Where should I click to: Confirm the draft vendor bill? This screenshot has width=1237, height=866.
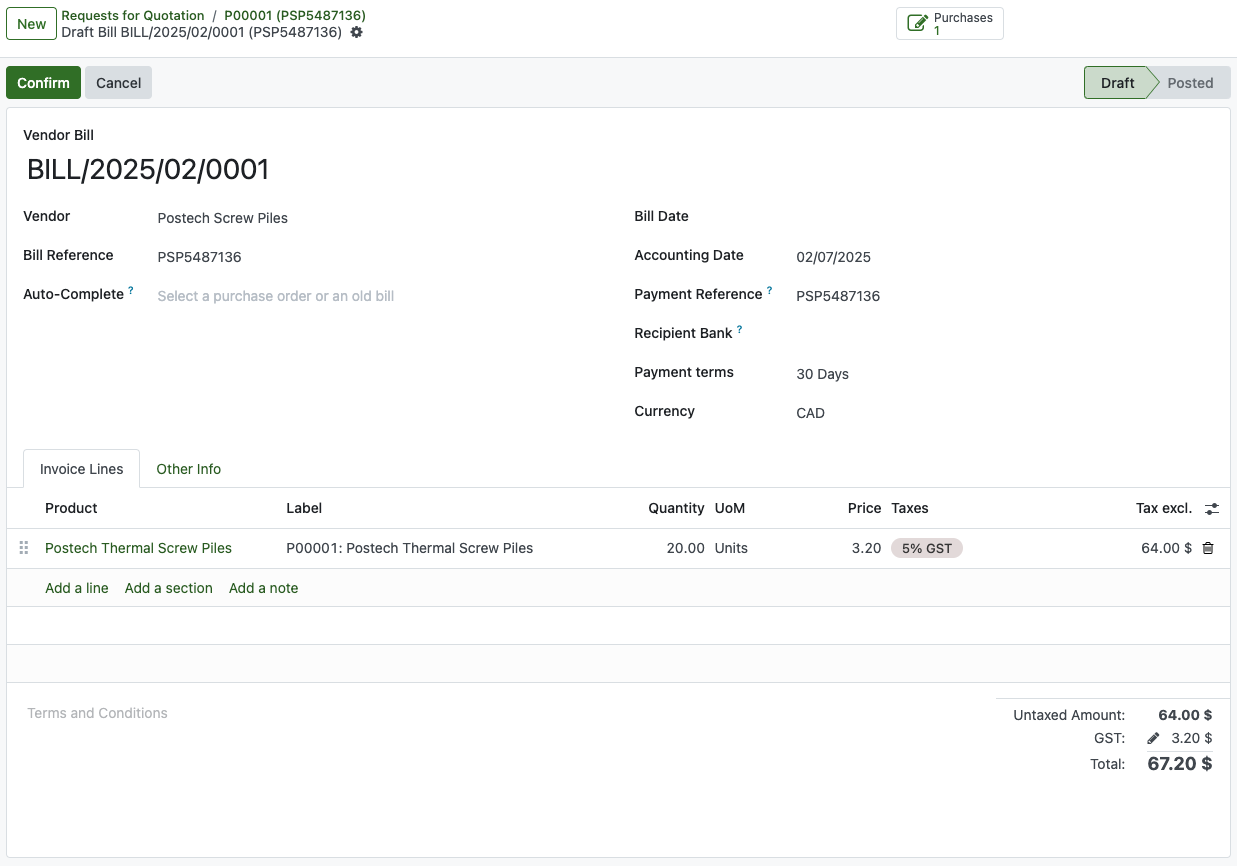(43, 83)
